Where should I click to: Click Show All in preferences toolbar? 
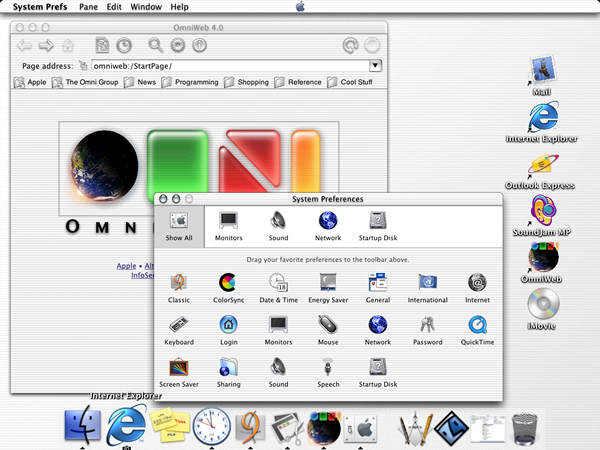click(179, 225)
